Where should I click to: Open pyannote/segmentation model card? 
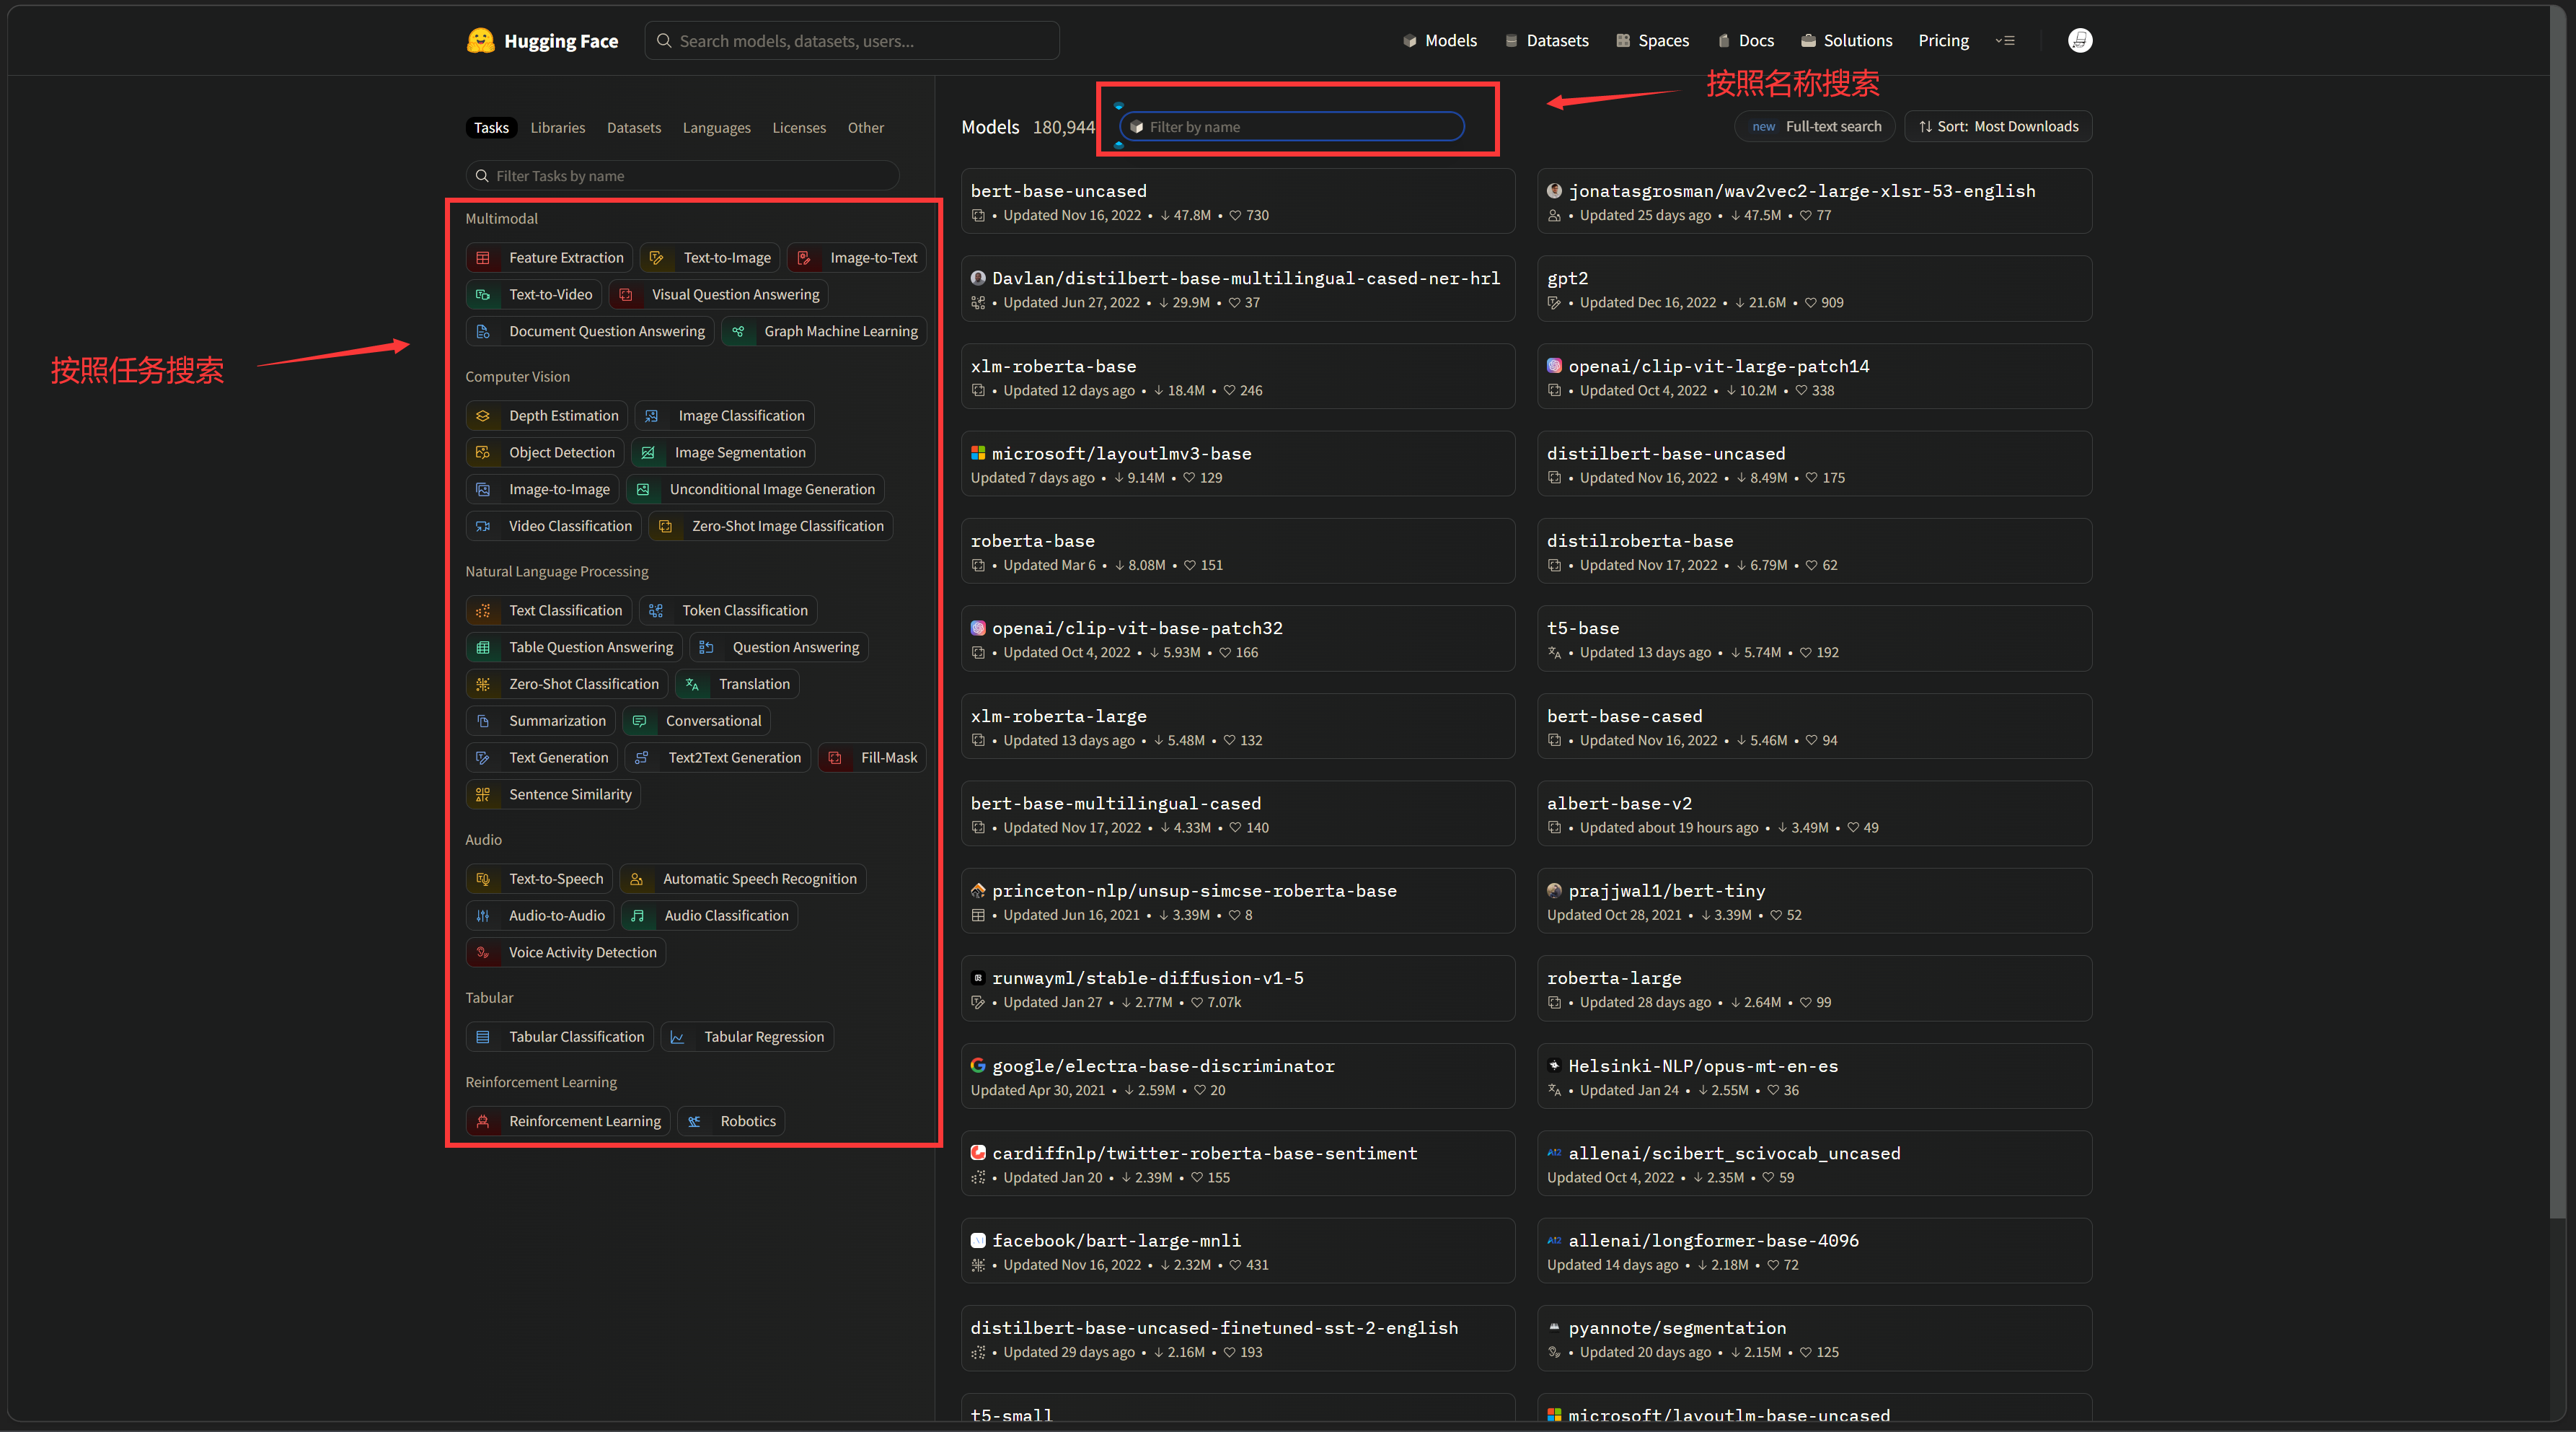coord(1814,1339)
